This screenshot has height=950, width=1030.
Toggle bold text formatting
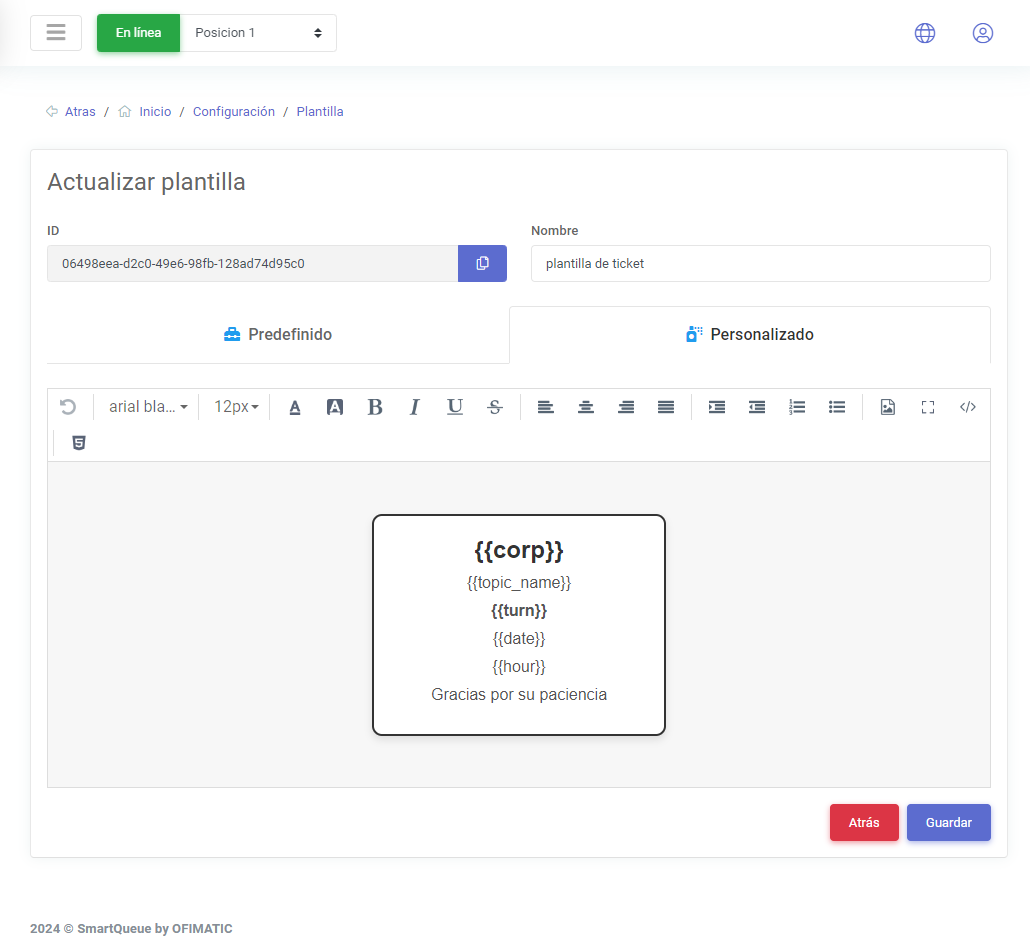pos(375,407)
